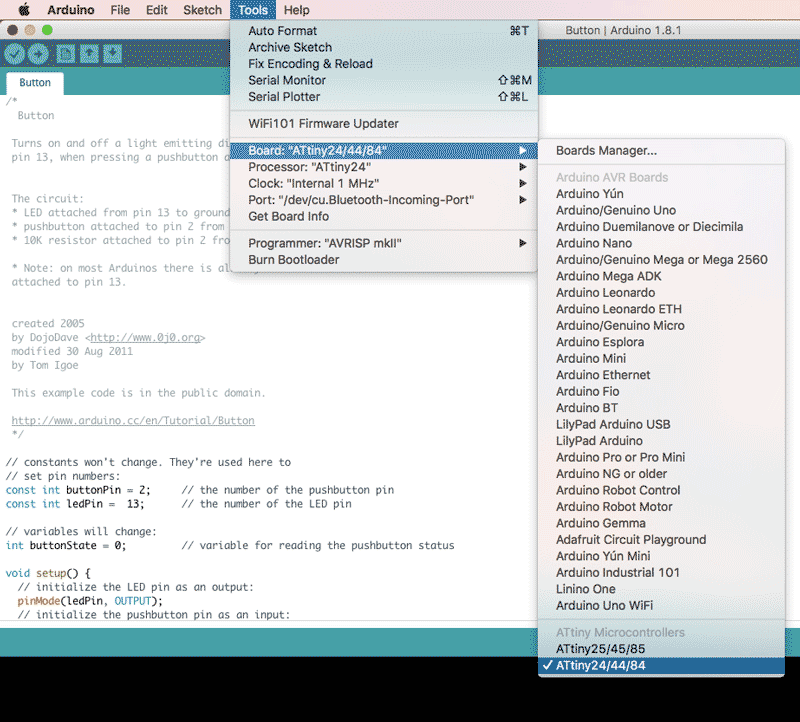Select the LilyPad Arduino board
The height and width of the screenshot is (722, 800).
pos(661,441)
